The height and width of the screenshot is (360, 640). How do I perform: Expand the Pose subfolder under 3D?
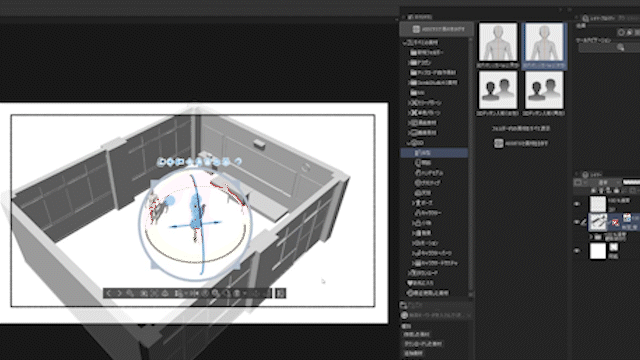click(414, 203)
